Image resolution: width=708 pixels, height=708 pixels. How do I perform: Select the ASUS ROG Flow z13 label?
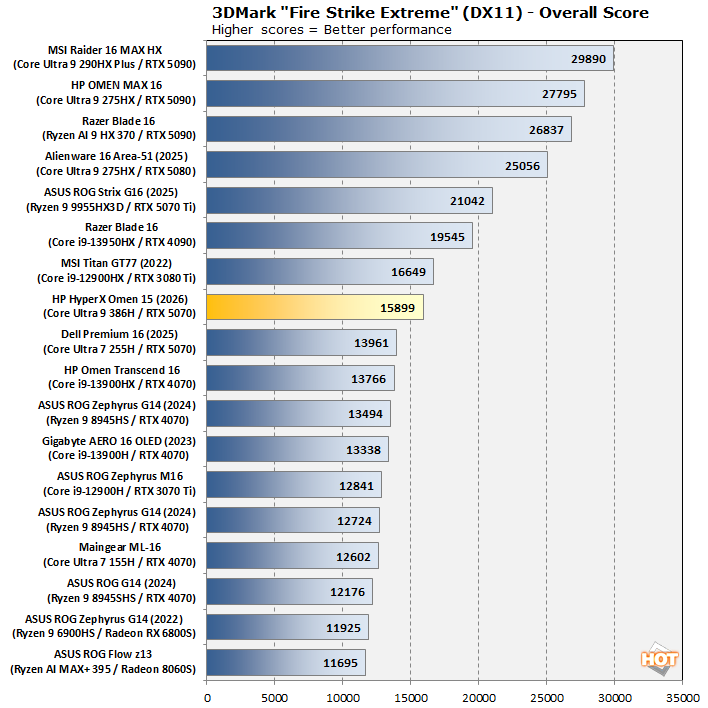coord(103,661)
